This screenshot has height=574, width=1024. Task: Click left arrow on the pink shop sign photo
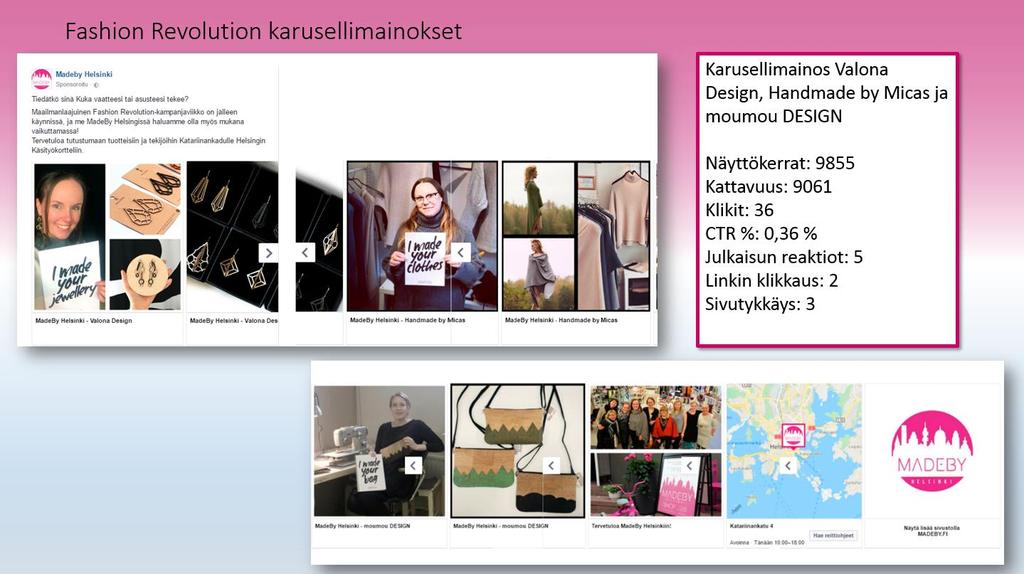pyautogui.click(x=690, y=465)
